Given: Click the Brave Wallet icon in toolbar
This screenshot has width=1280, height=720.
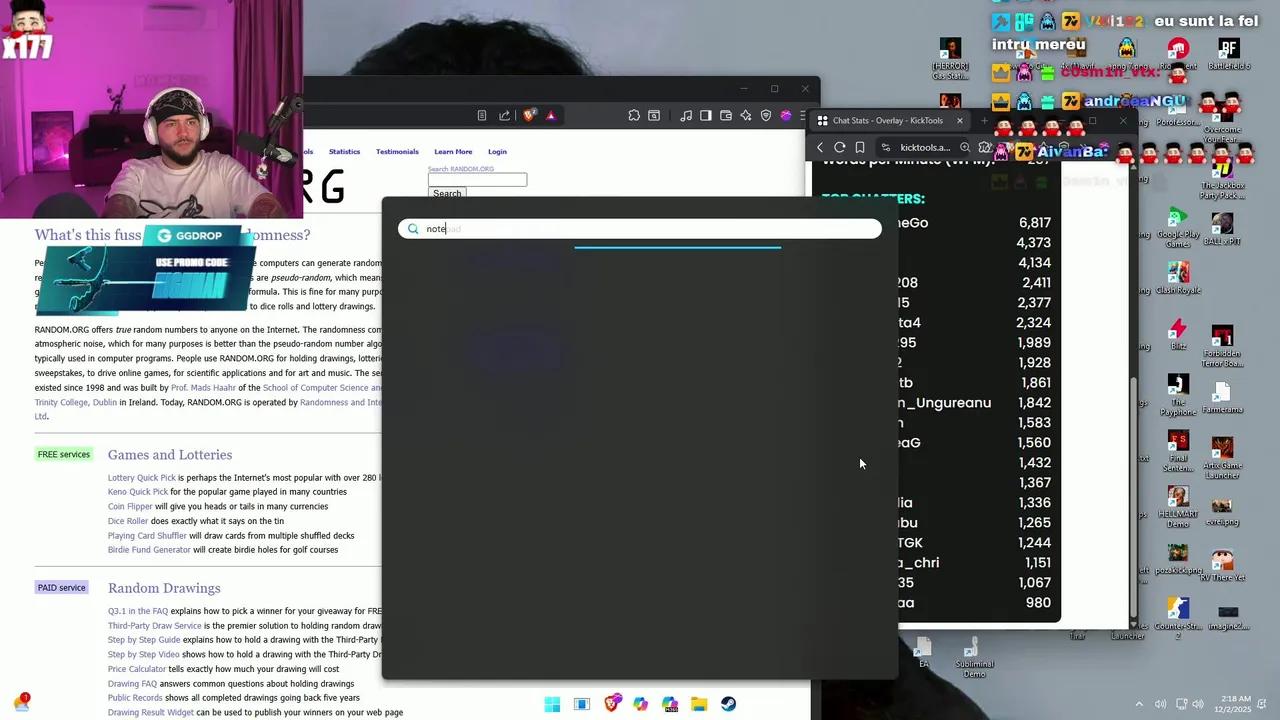Looking at the screenshot, I should (x=726, y=116).
